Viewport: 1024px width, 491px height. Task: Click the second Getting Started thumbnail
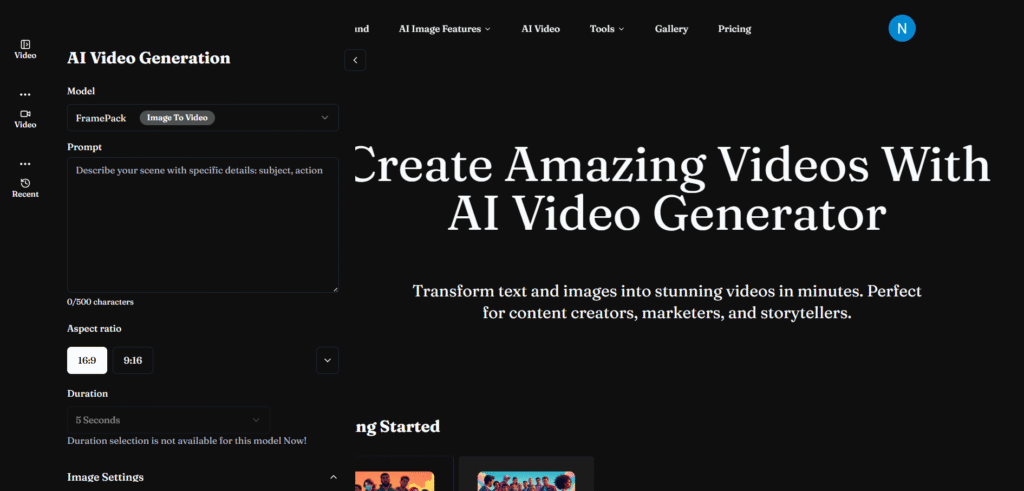click(526, 481)
